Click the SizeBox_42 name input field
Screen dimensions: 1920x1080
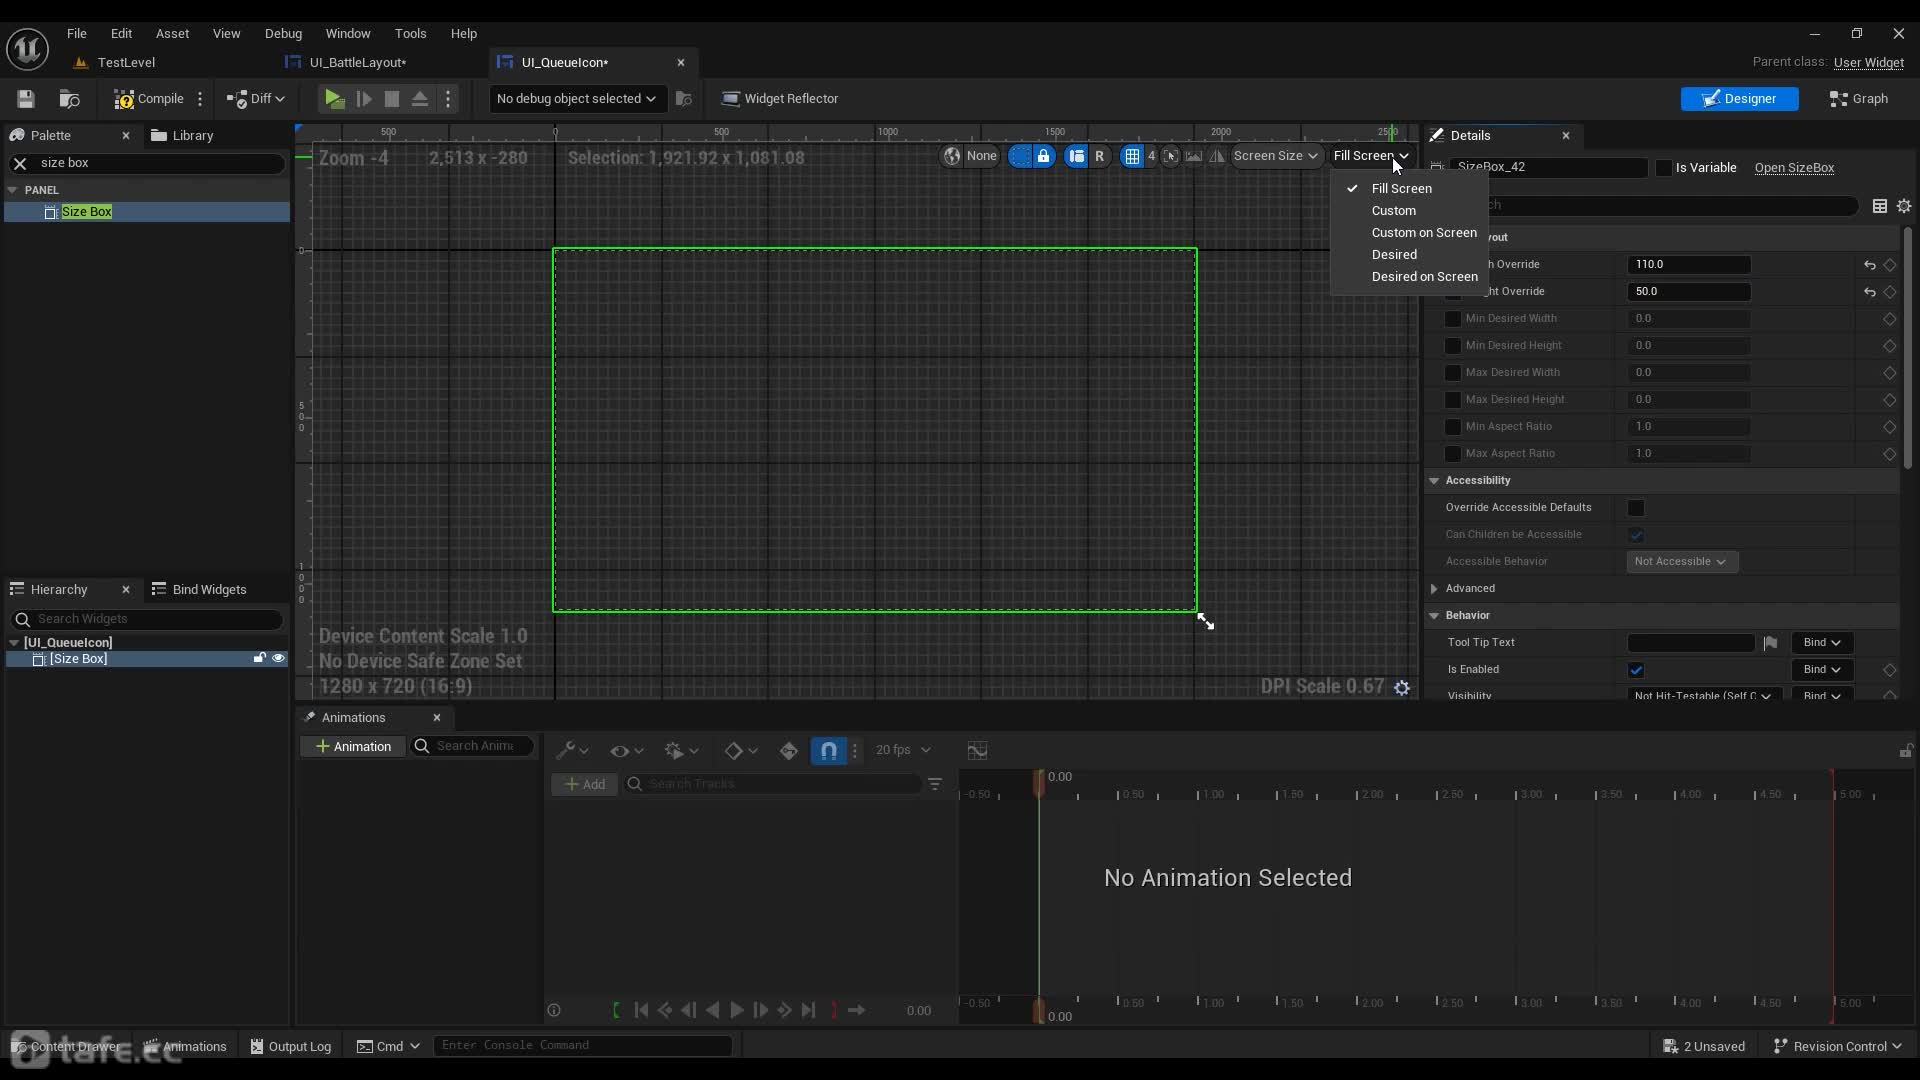click(1549, 165)
